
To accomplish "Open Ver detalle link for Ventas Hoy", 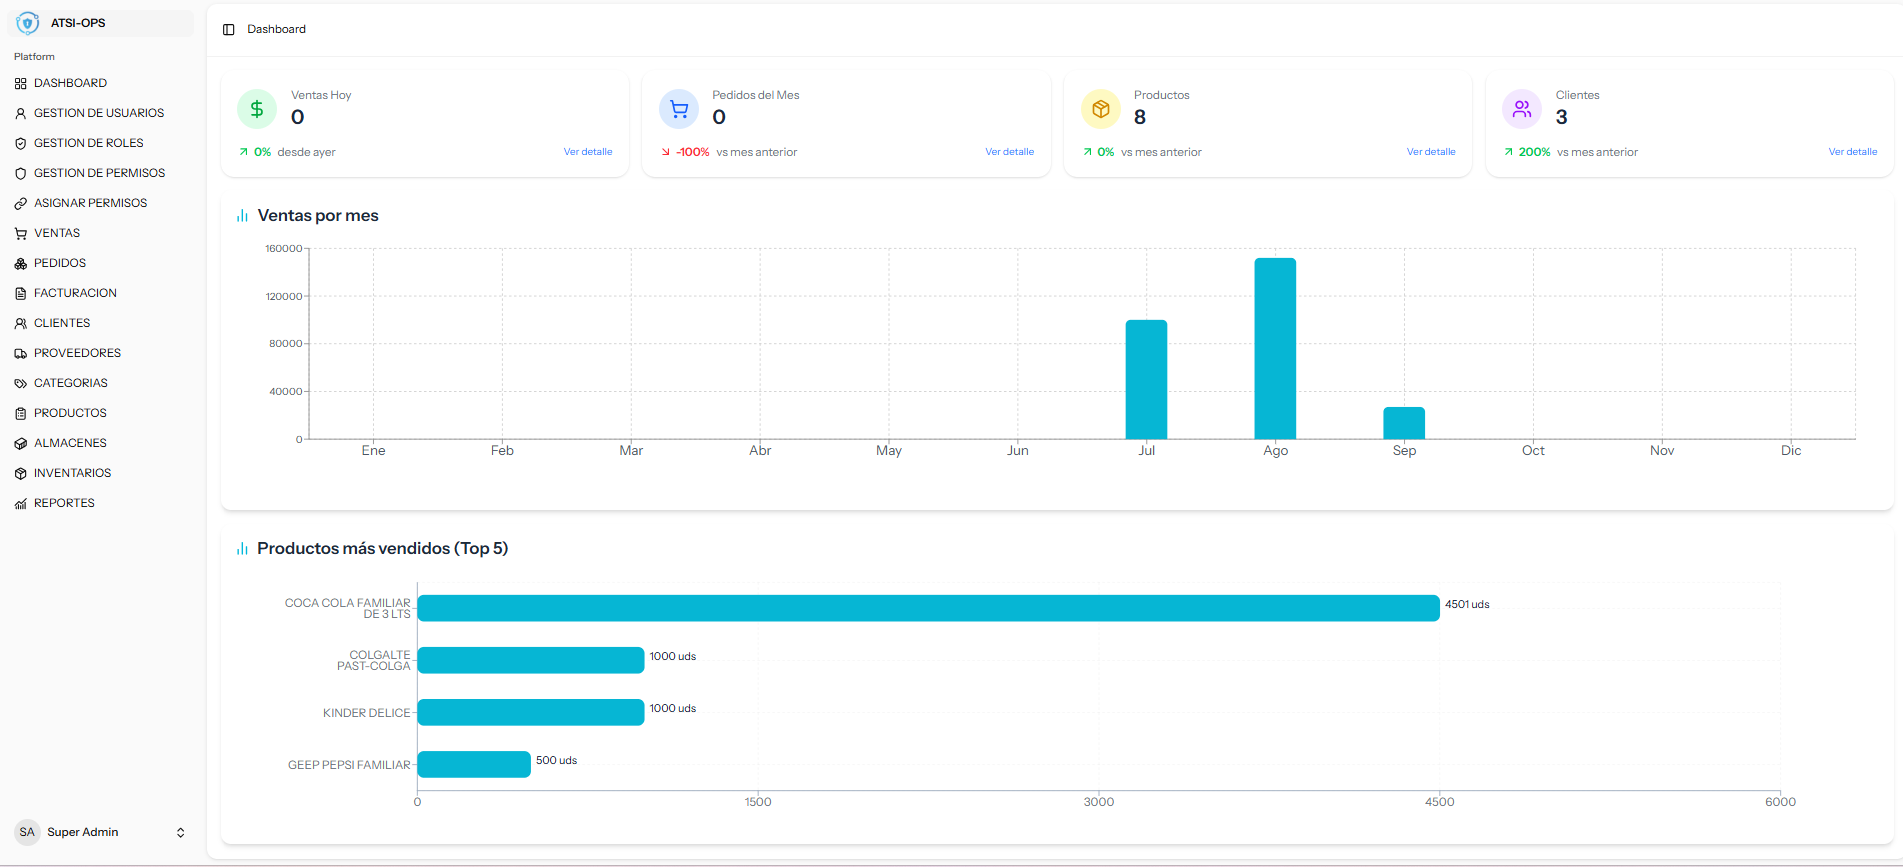I will pyautogui.click(x=588, y=152).
